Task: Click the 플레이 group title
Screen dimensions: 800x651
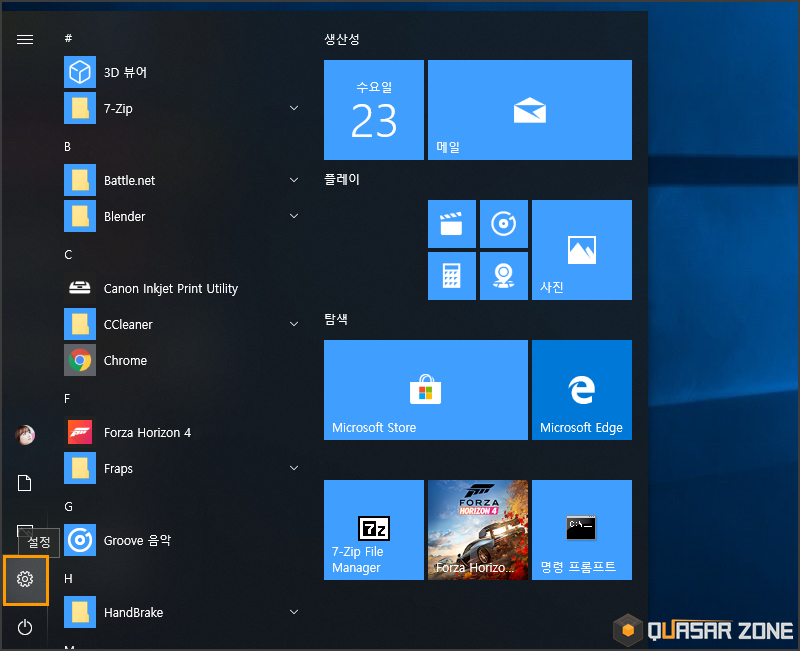Action: pyautogui.click(x=342, y=180)
